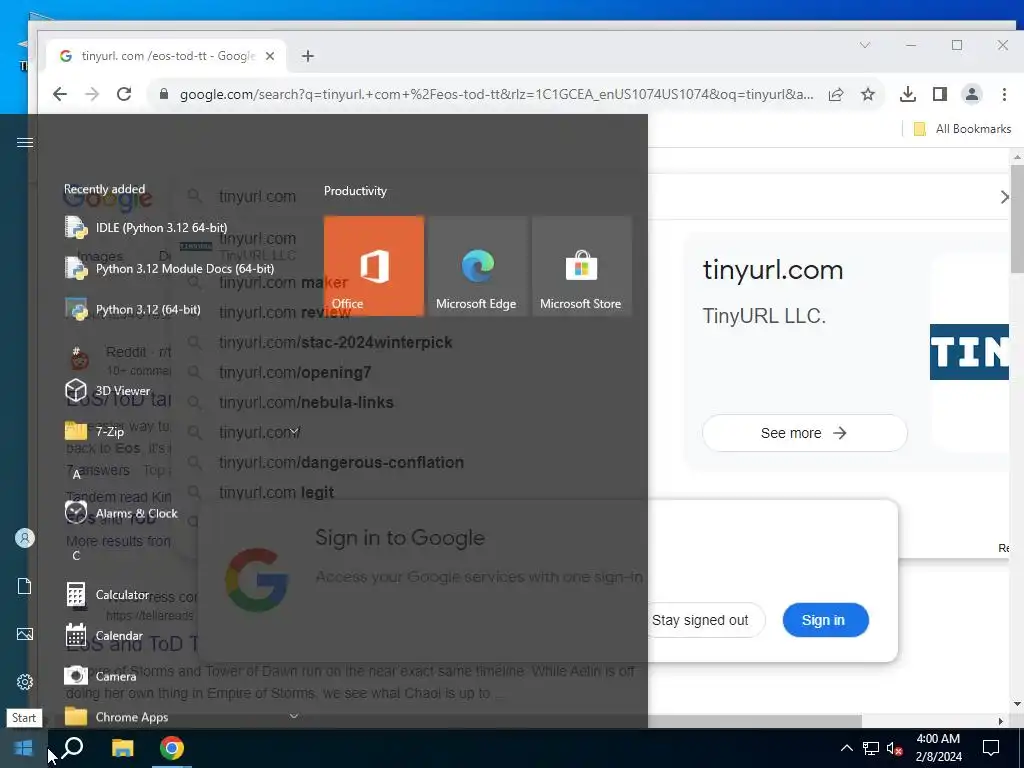
Task: Click the muted volume tray icon
Action: click(895, 748)
